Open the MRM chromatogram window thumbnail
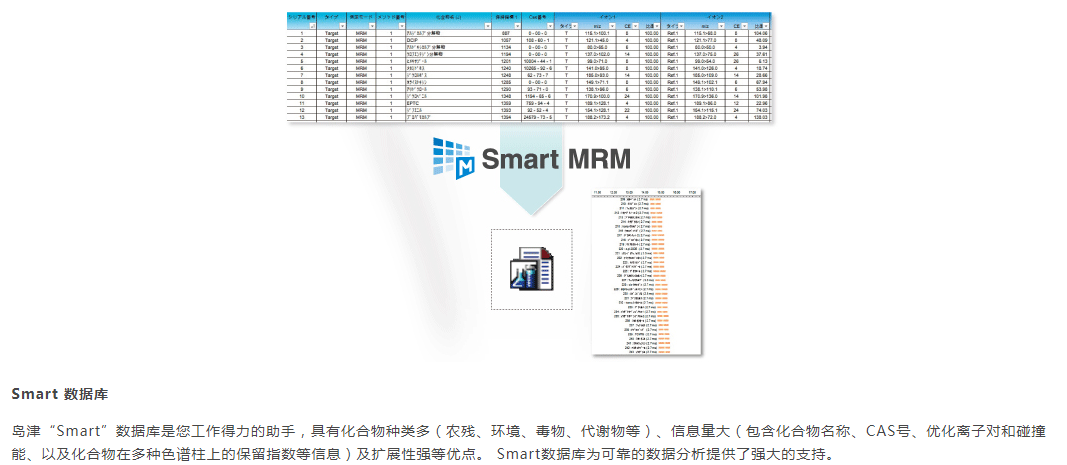This screenshot has width=1067, height=465. pyautogui.click(x=647, y=272)
